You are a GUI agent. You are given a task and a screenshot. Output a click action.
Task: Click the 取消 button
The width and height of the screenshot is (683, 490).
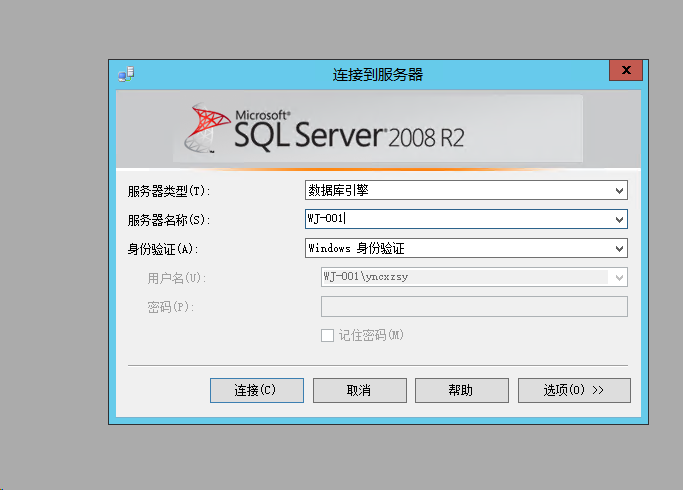coord(359,390)
